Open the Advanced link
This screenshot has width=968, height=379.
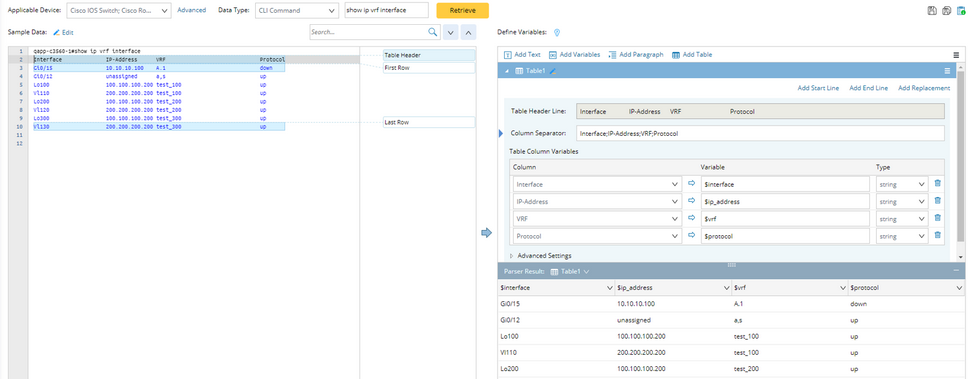[191, 10]
